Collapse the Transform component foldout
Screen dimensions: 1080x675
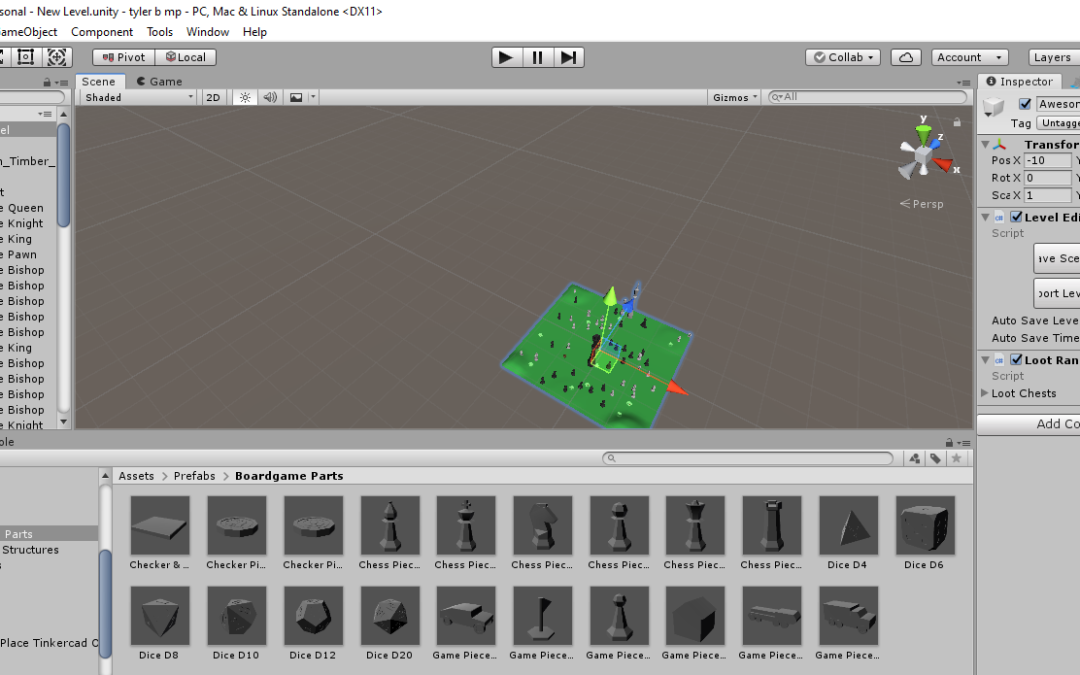coord(986,145)
